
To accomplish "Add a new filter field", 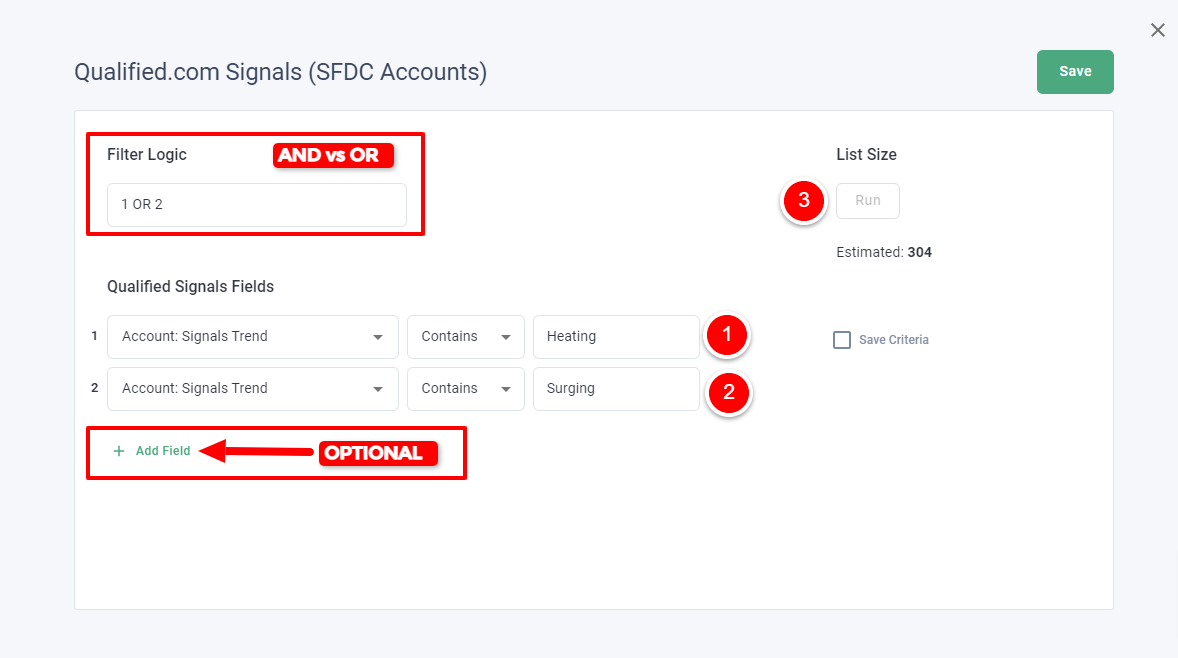I will tap(152, 451).
